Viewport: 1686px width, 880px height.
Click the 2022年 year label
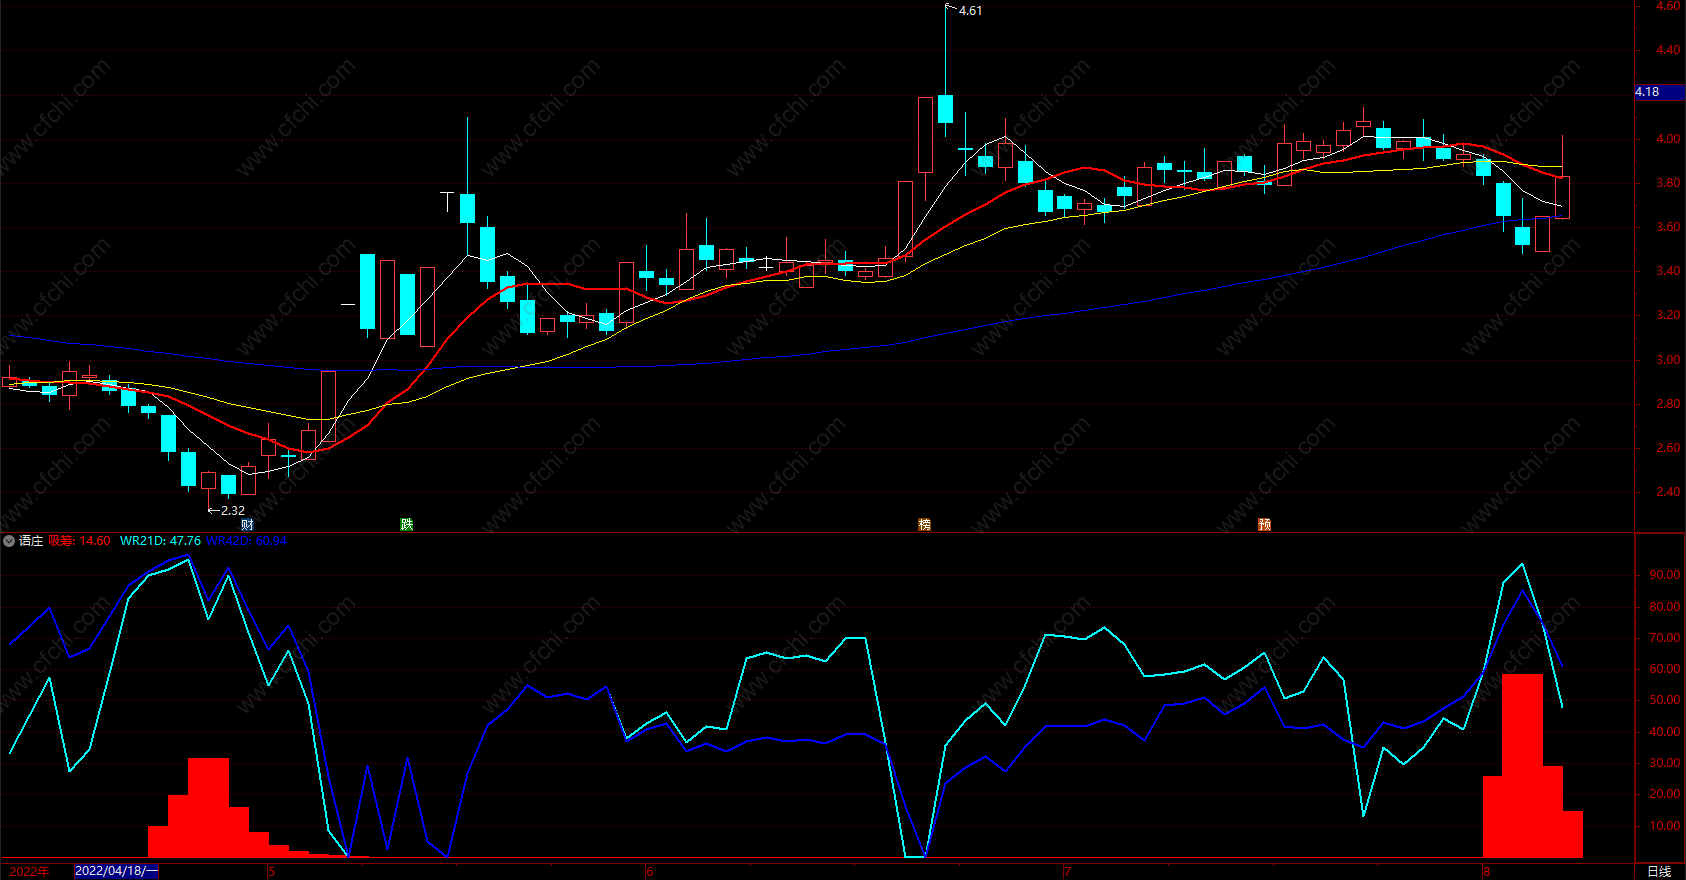tap(29, 871)
